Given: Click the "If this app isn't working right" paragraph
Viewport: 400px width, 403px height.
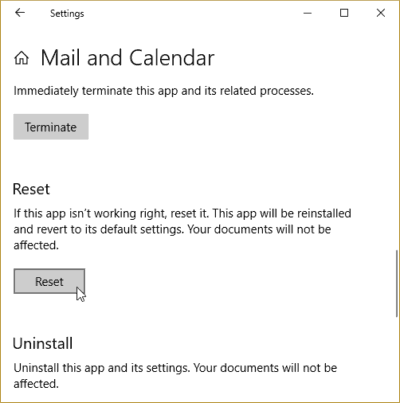Looking at the screenshot, I should [182, 229].
